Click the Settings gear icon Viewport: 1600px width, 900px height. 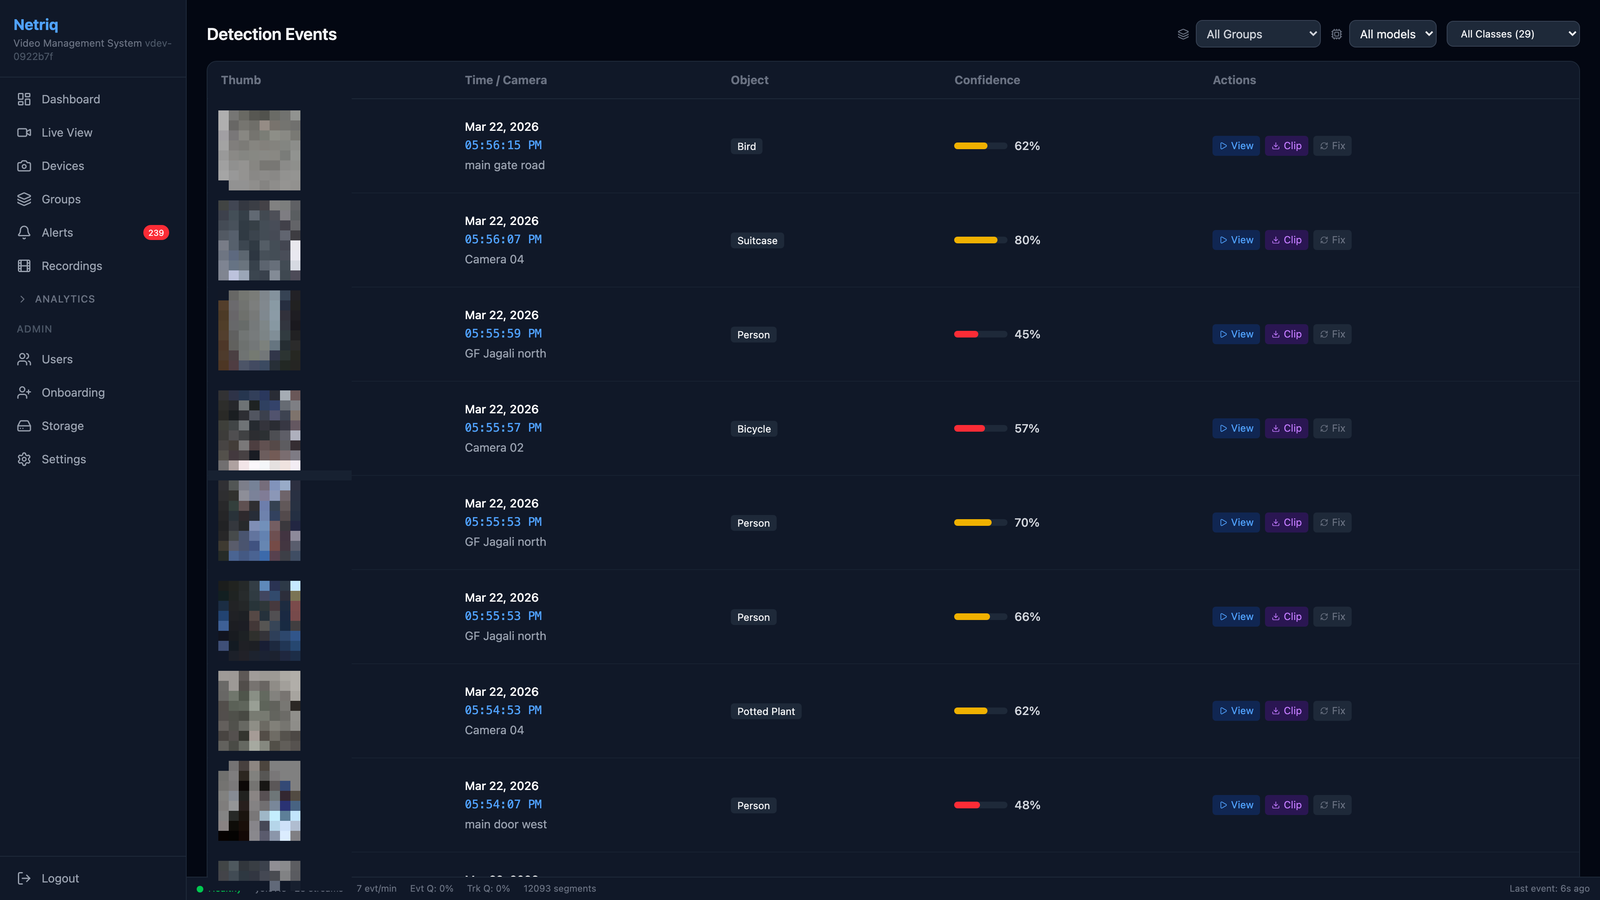click(x=24, y=459)
